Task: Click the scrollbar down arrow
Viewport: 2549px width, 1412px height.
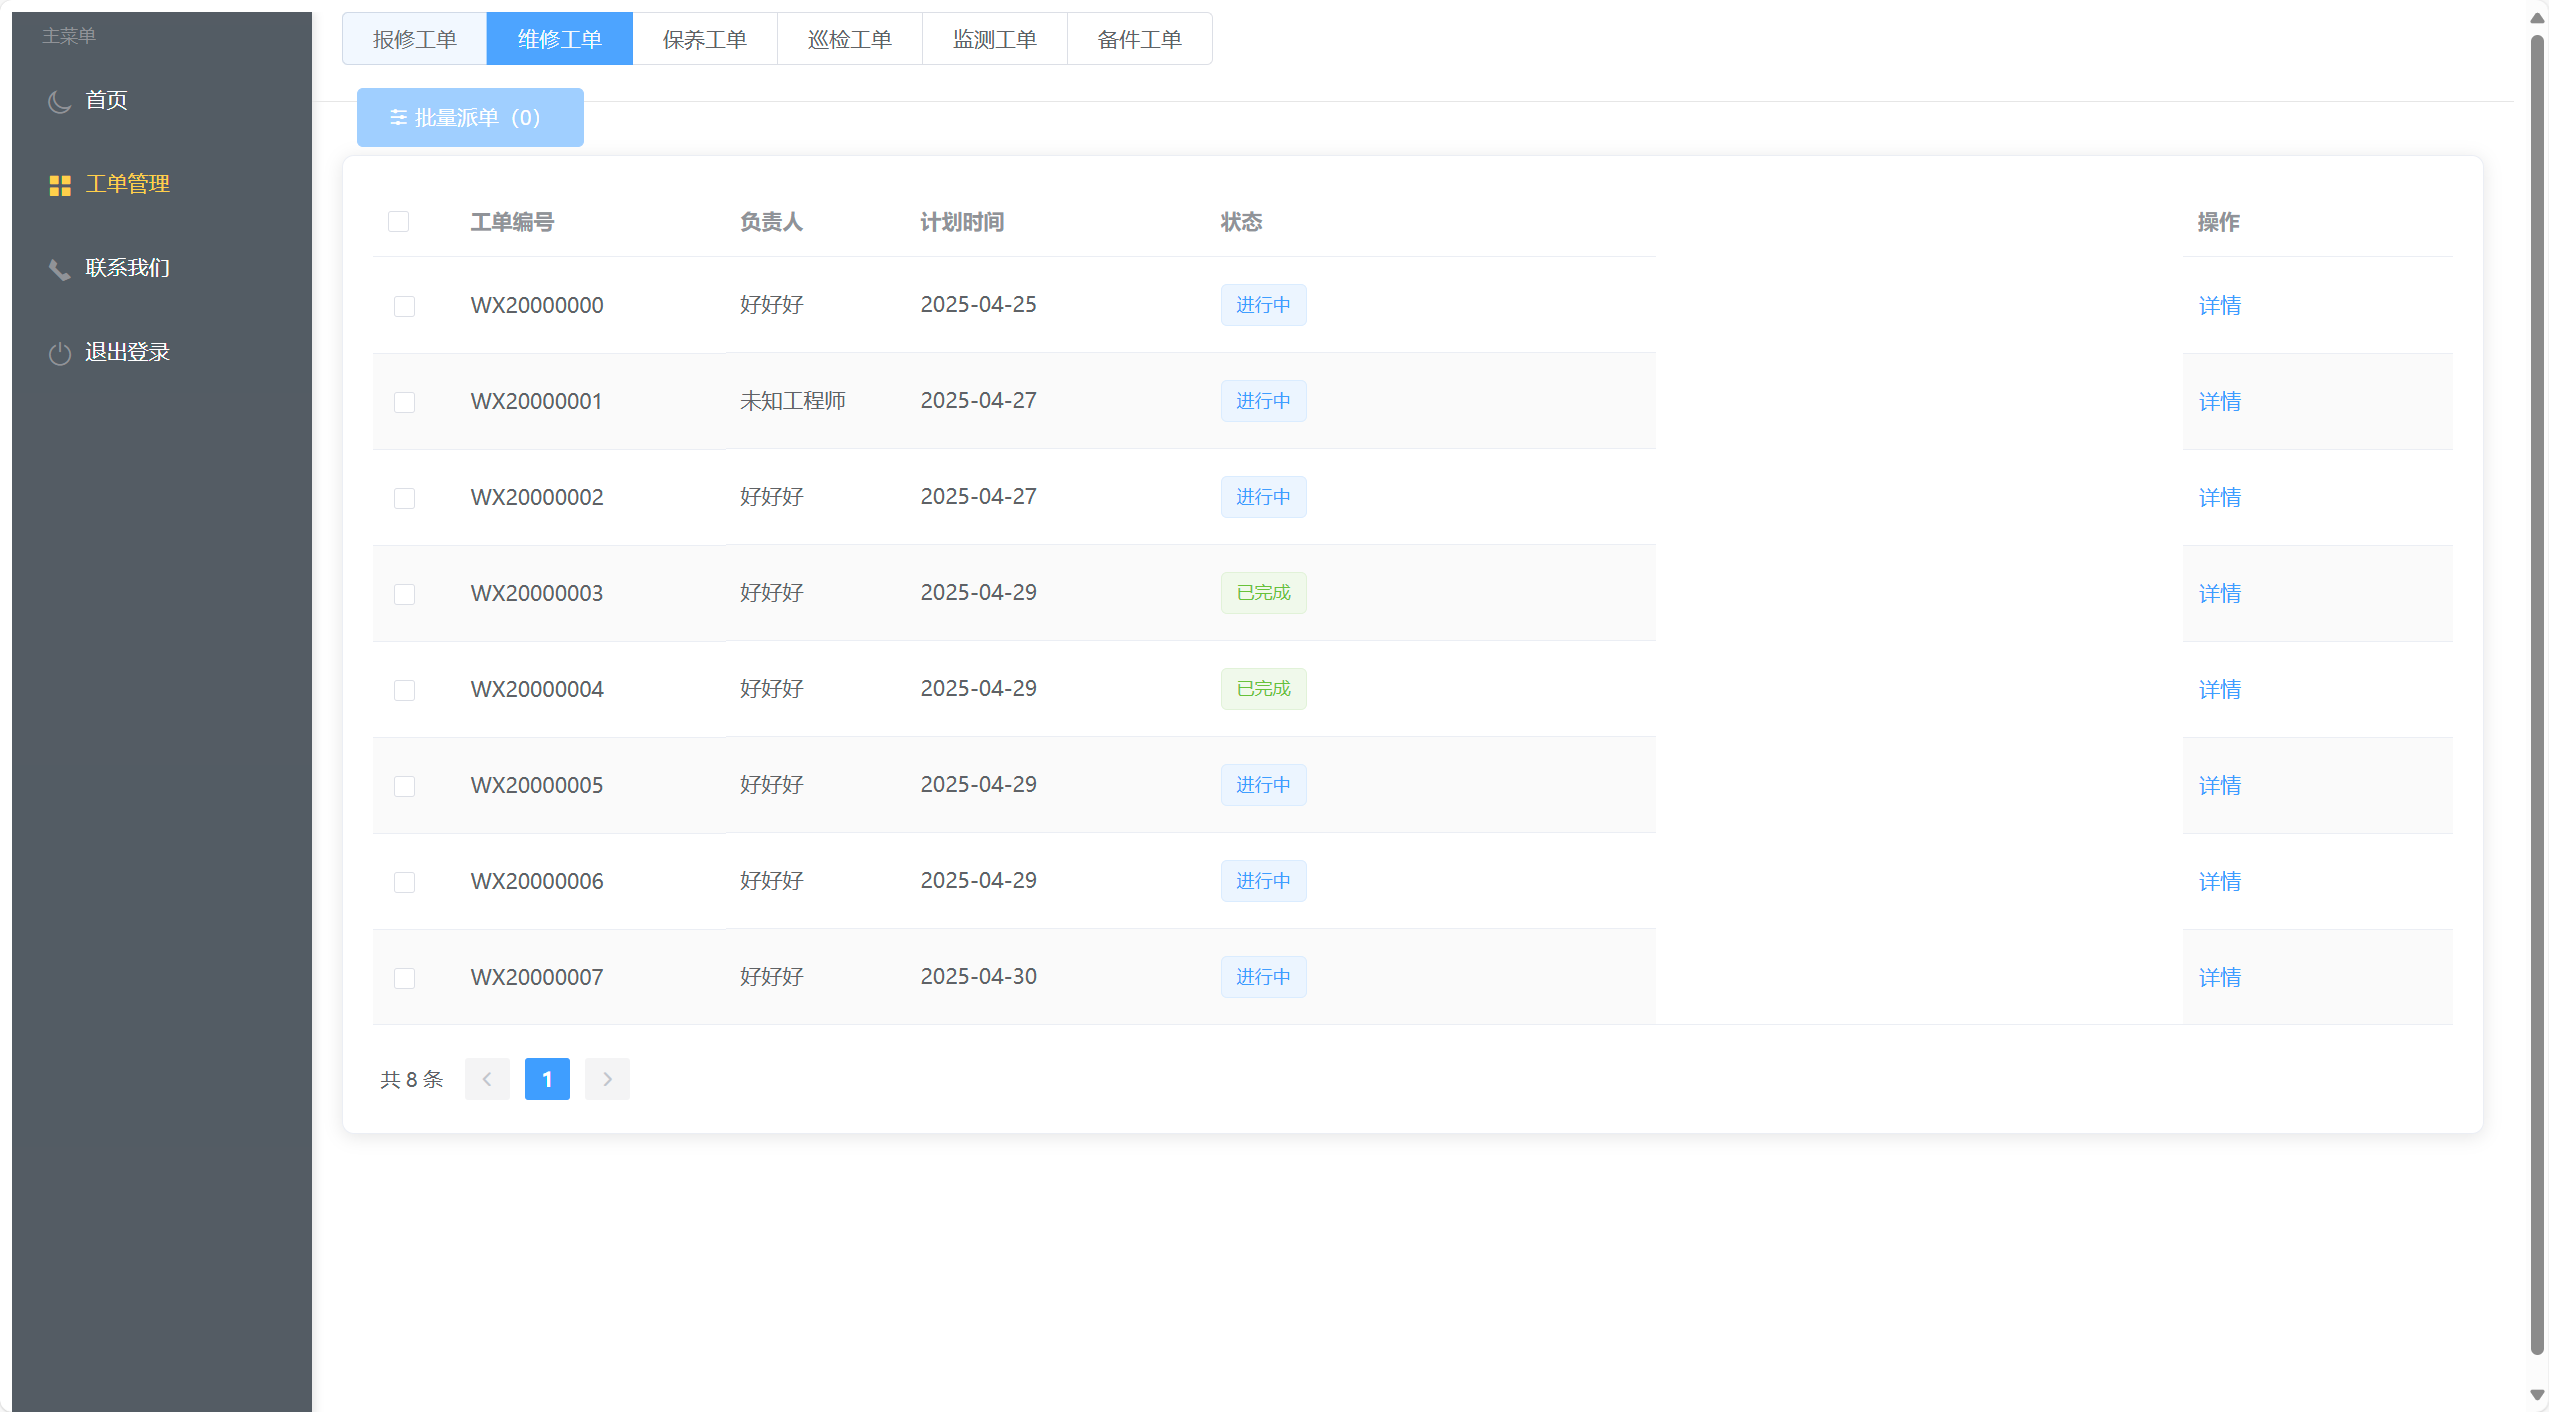Action: (x=2537, y=1395)
